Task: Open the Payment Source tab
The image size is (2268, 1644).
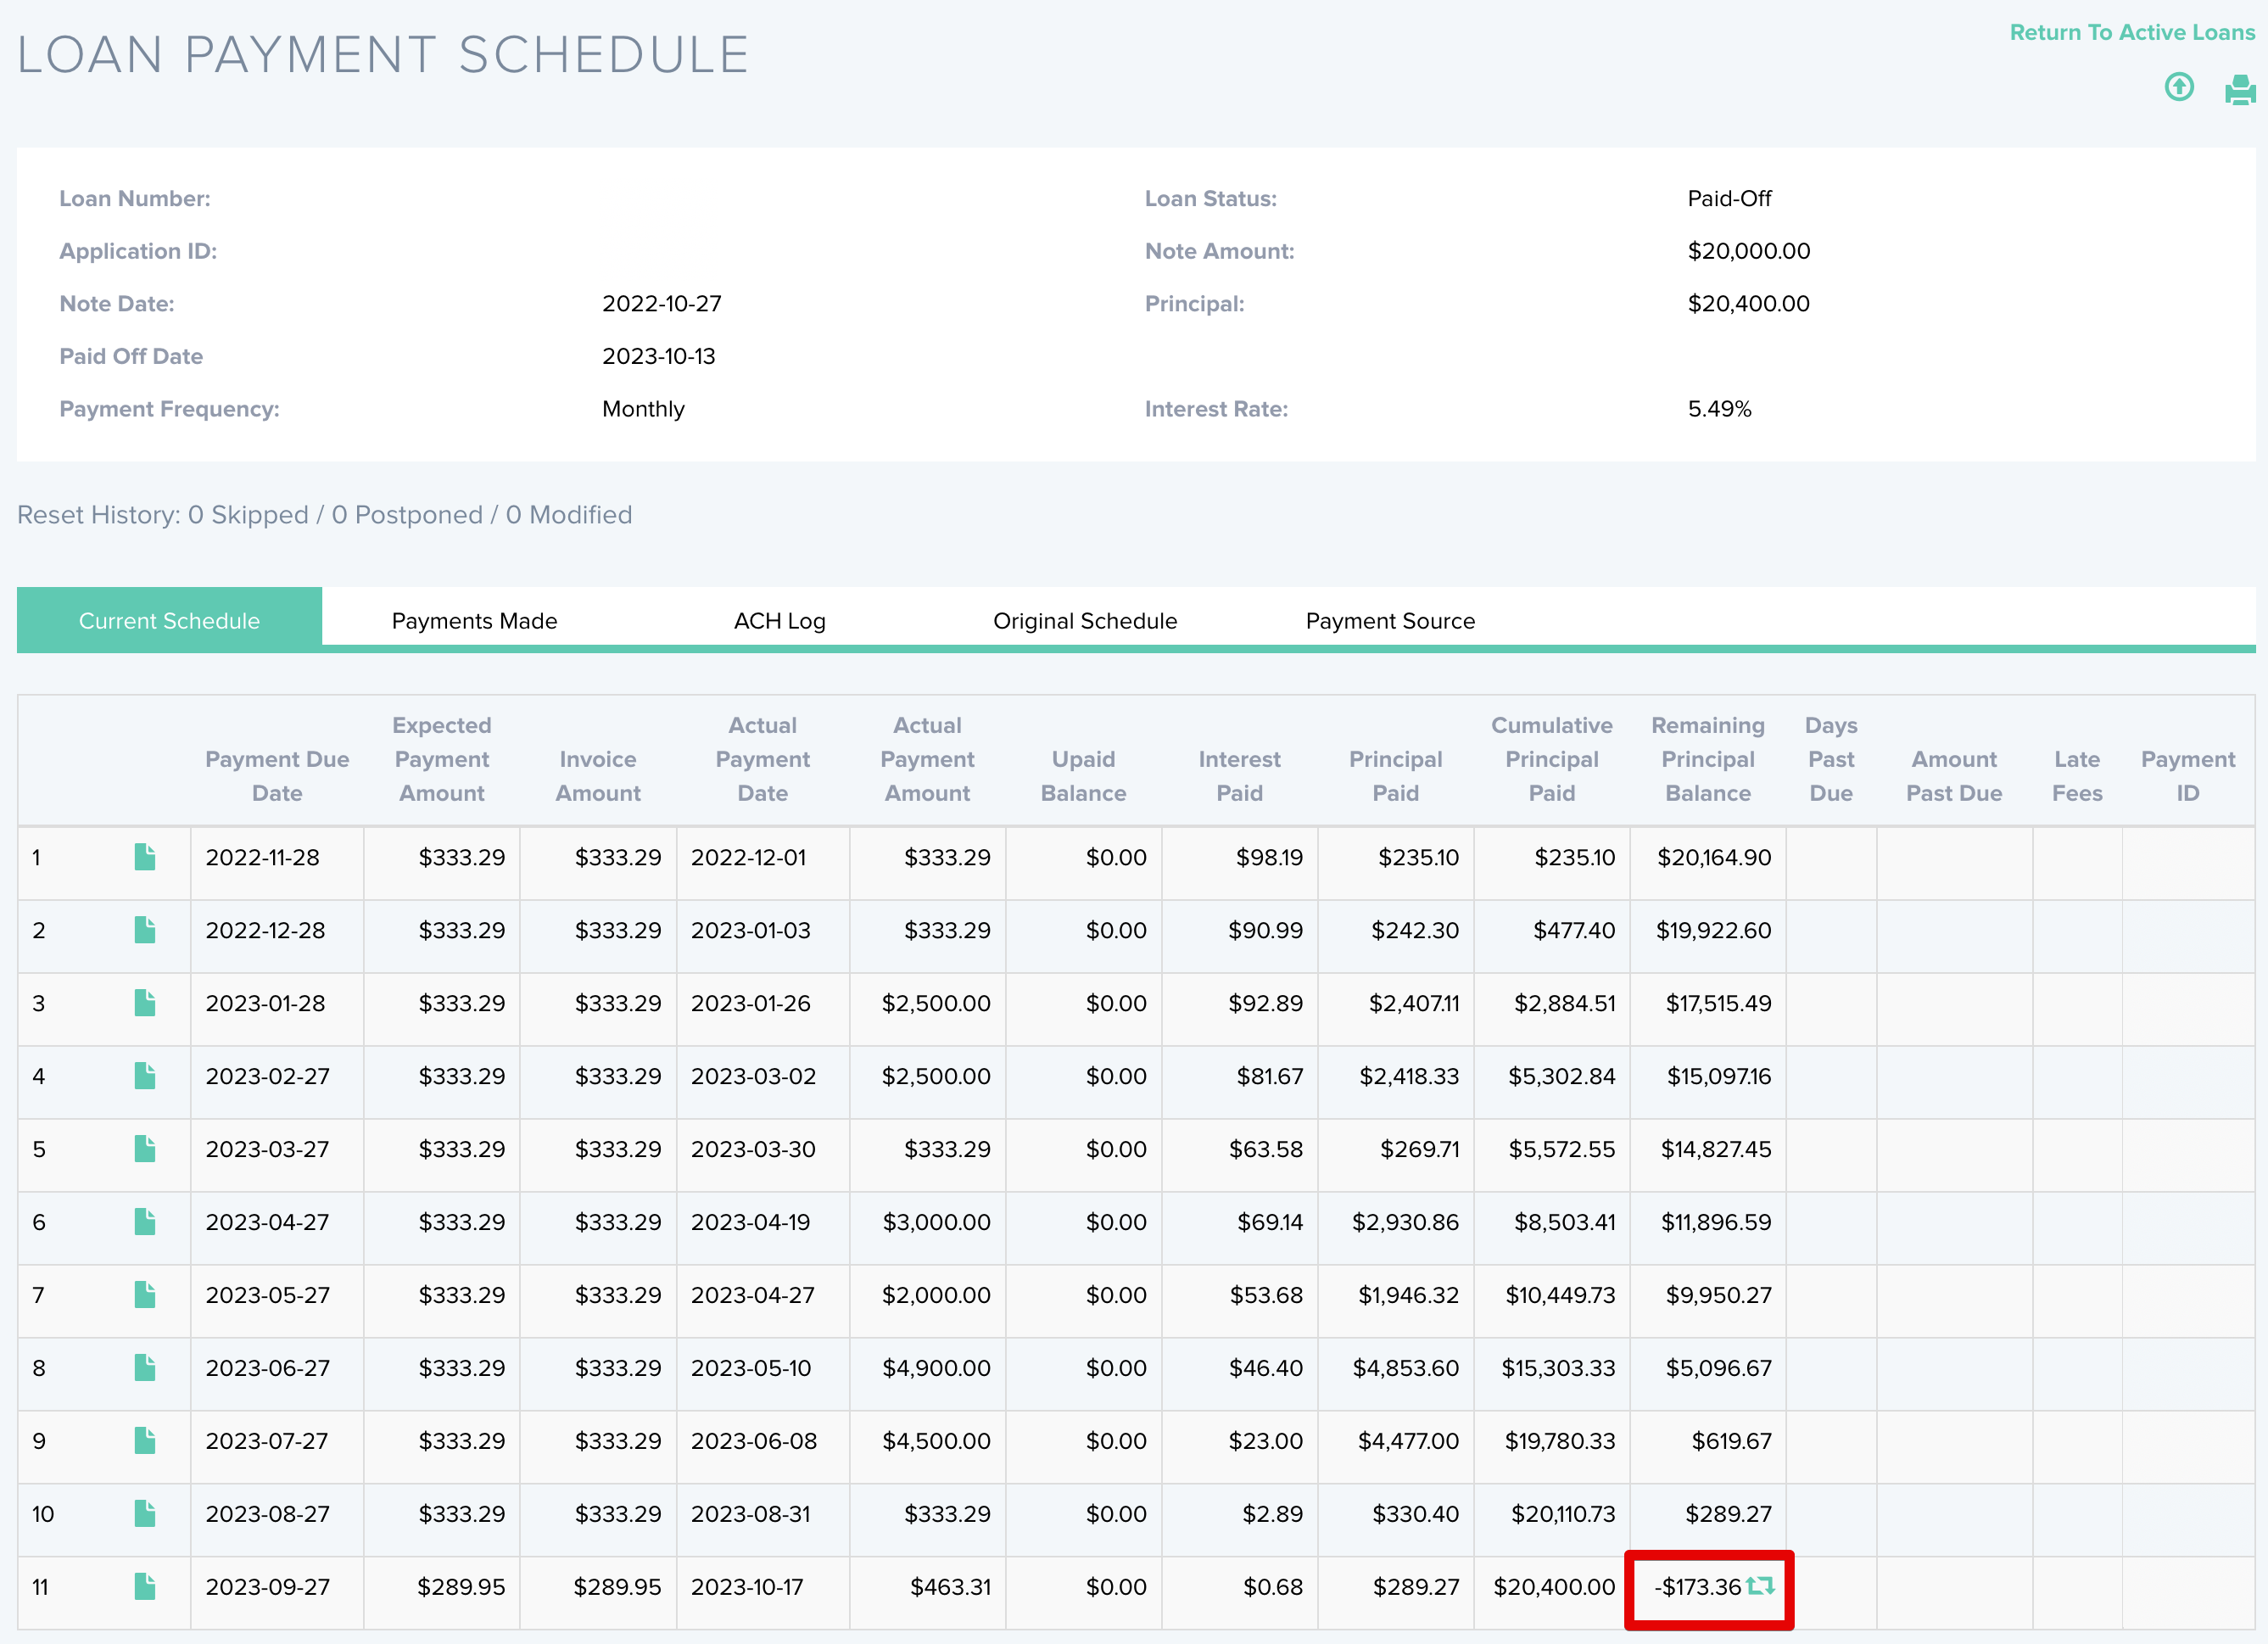Action: pyautogui.click(x=1390, y=621)
